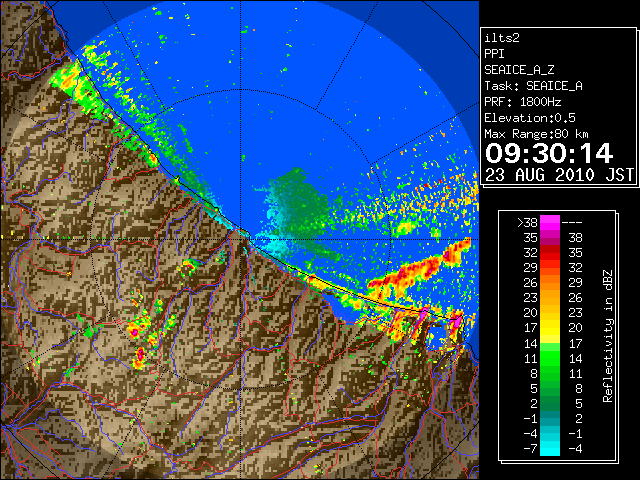Select the date '23 AUG 2010 JST'
This screenshot has height=480, width=640.
coord(559,175)
